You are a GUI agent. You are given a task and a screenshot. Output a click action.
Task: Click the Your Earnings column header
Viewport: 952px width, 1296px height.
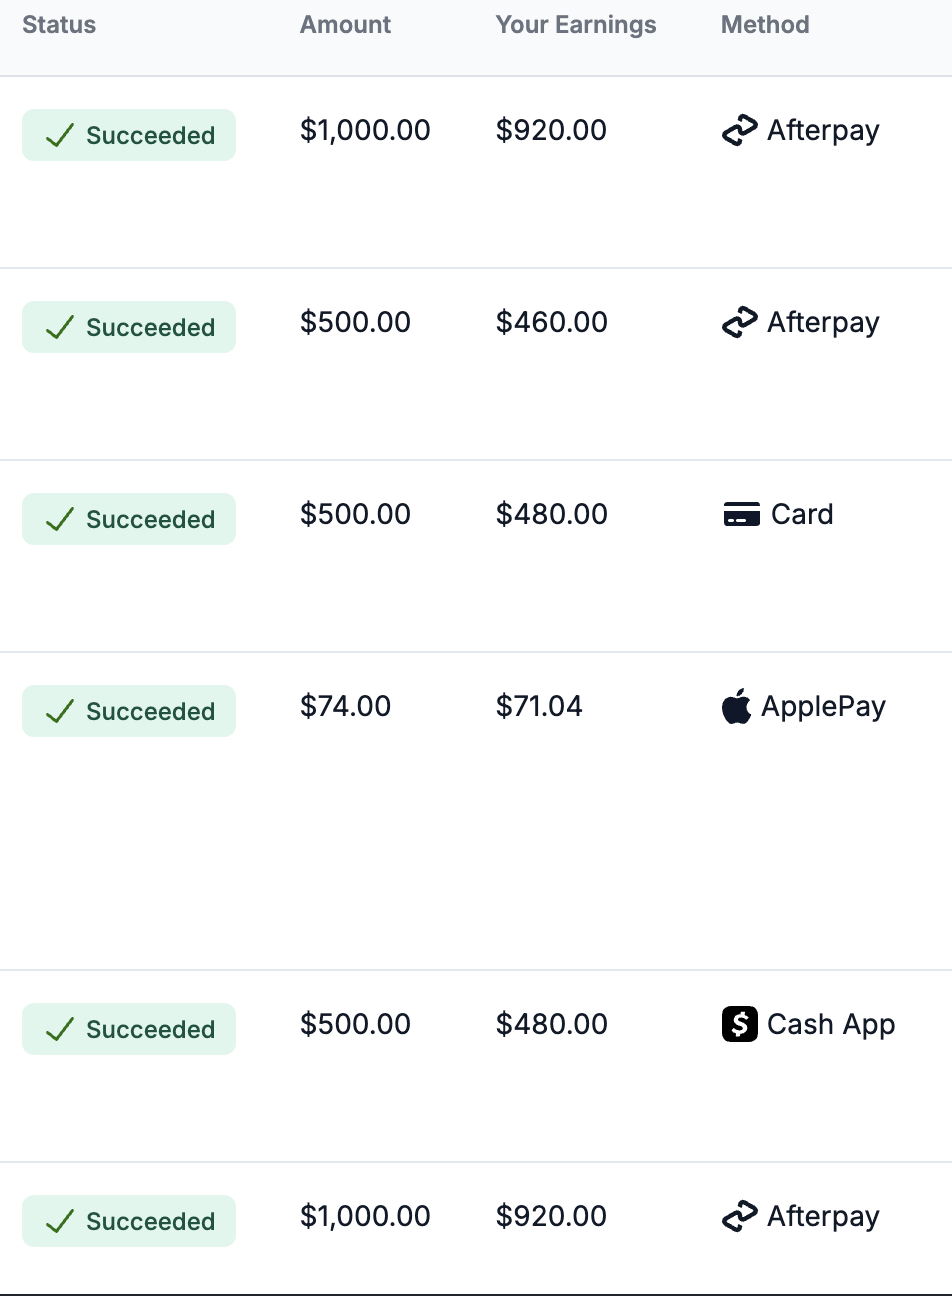point(576,25)
